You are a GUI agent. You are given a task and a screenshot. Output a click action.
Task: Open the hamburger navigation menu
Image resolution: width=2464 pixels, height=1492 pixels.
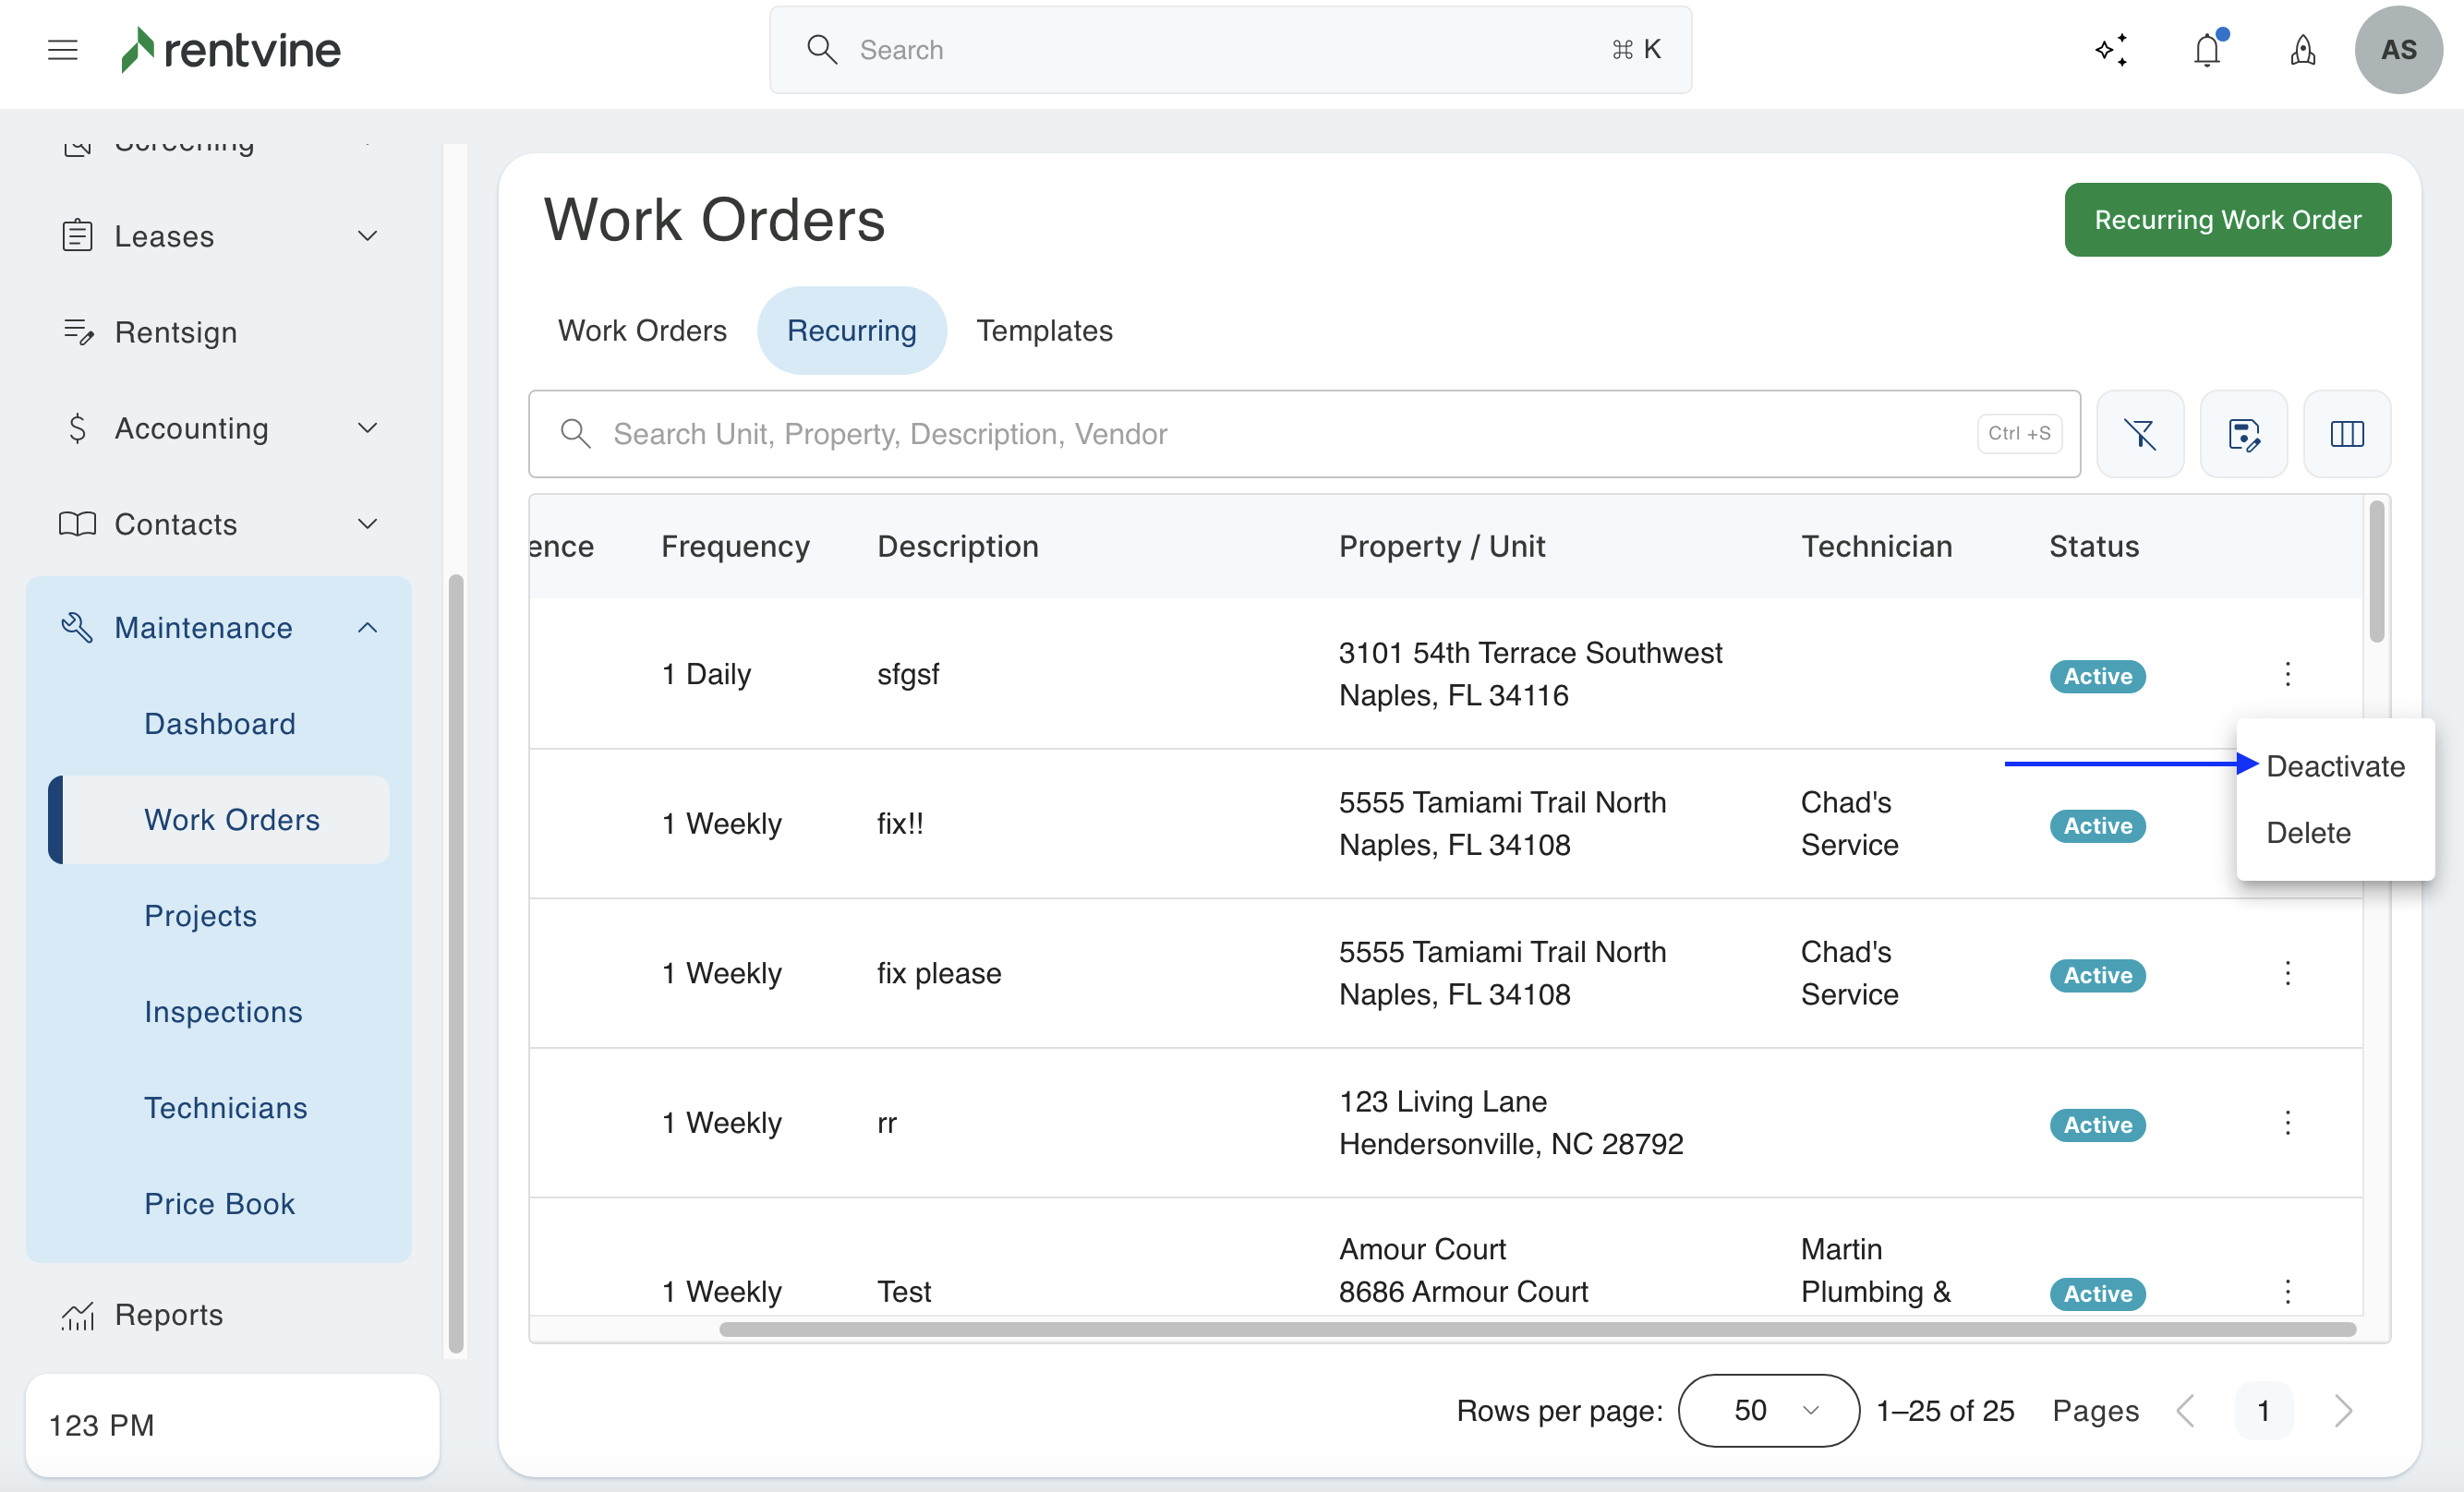[x=62, y=50]
